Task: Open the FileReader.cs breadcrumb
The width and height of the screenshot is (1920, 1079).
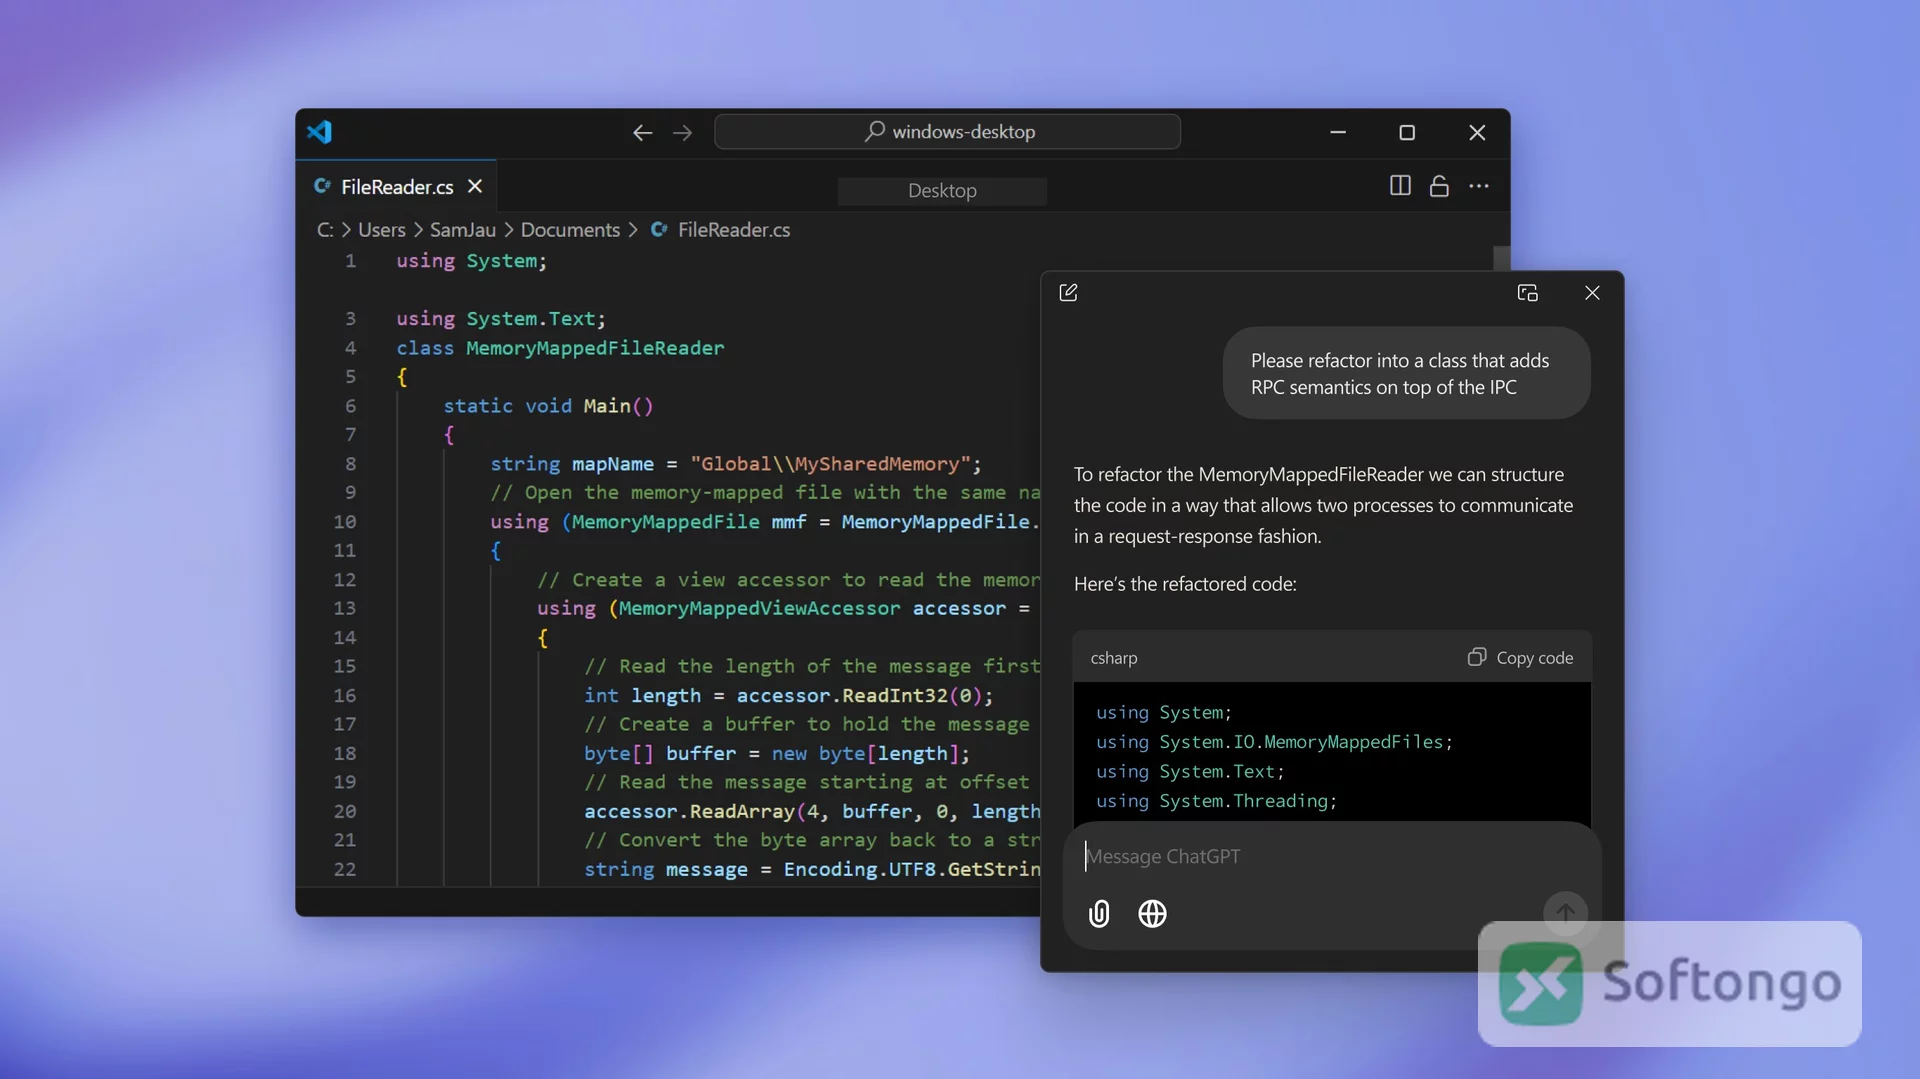Action: [734, 230]
